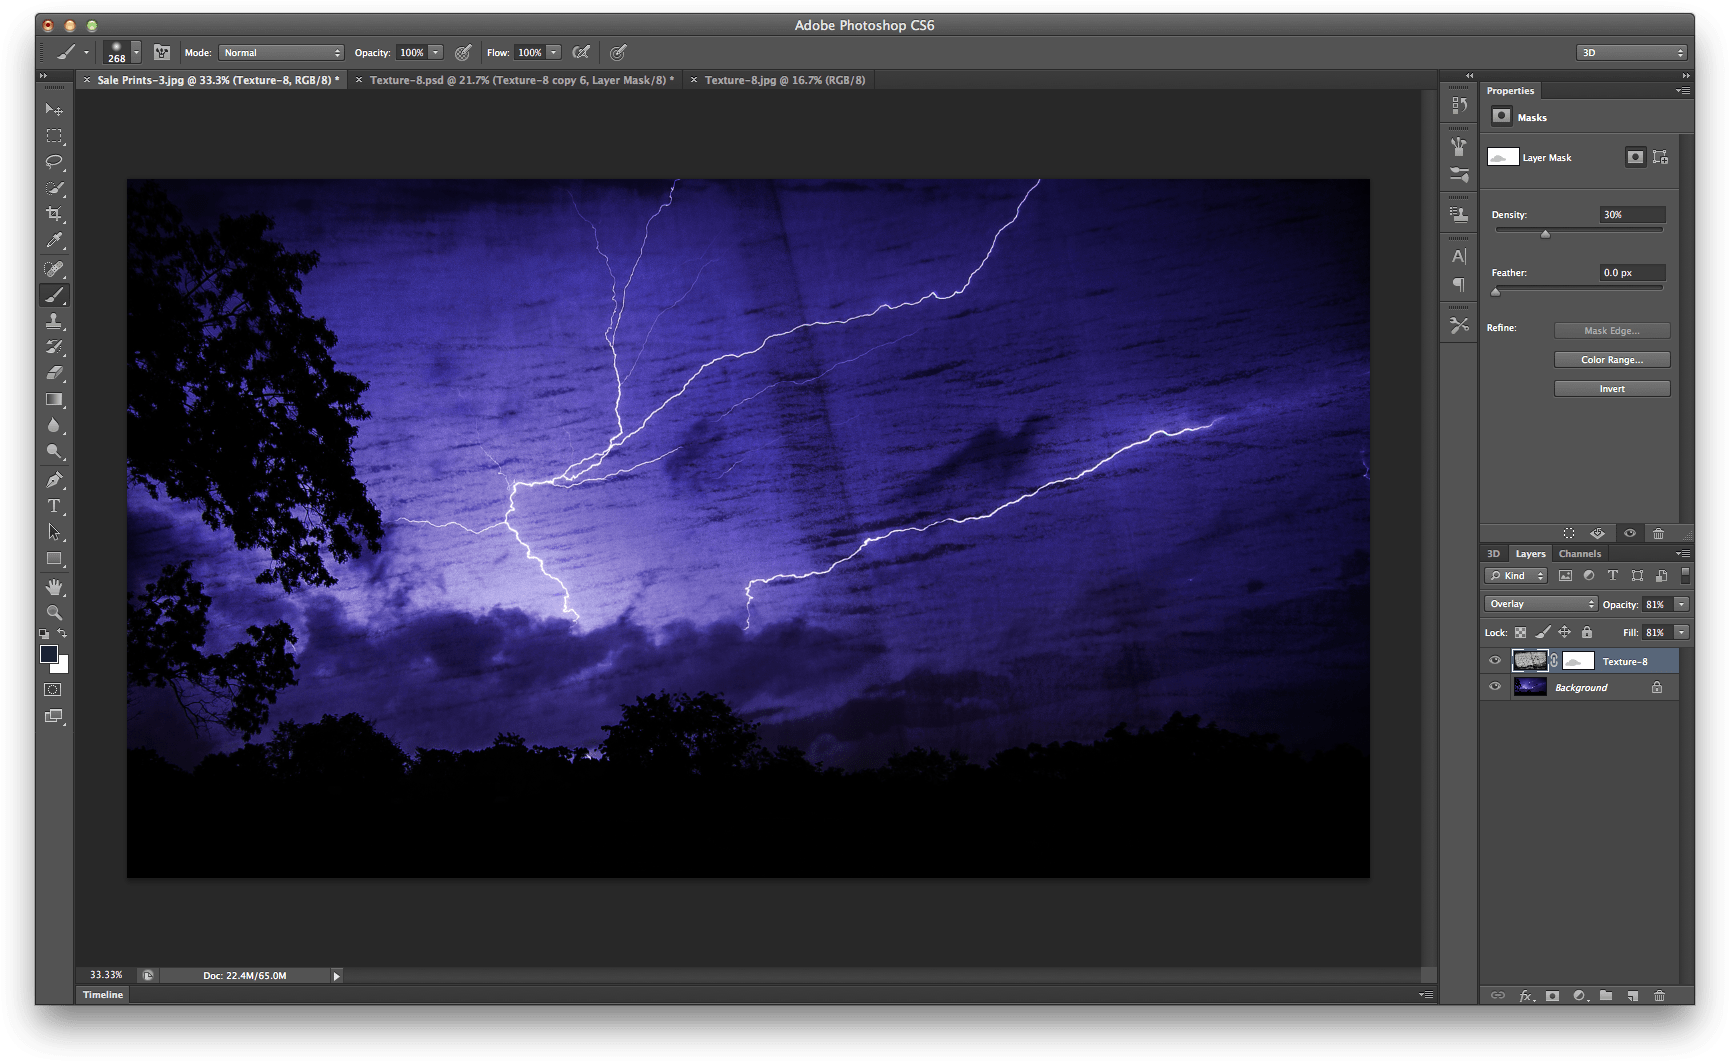Click the Texture-8 layer mask thumbnail

point(1578,661)
